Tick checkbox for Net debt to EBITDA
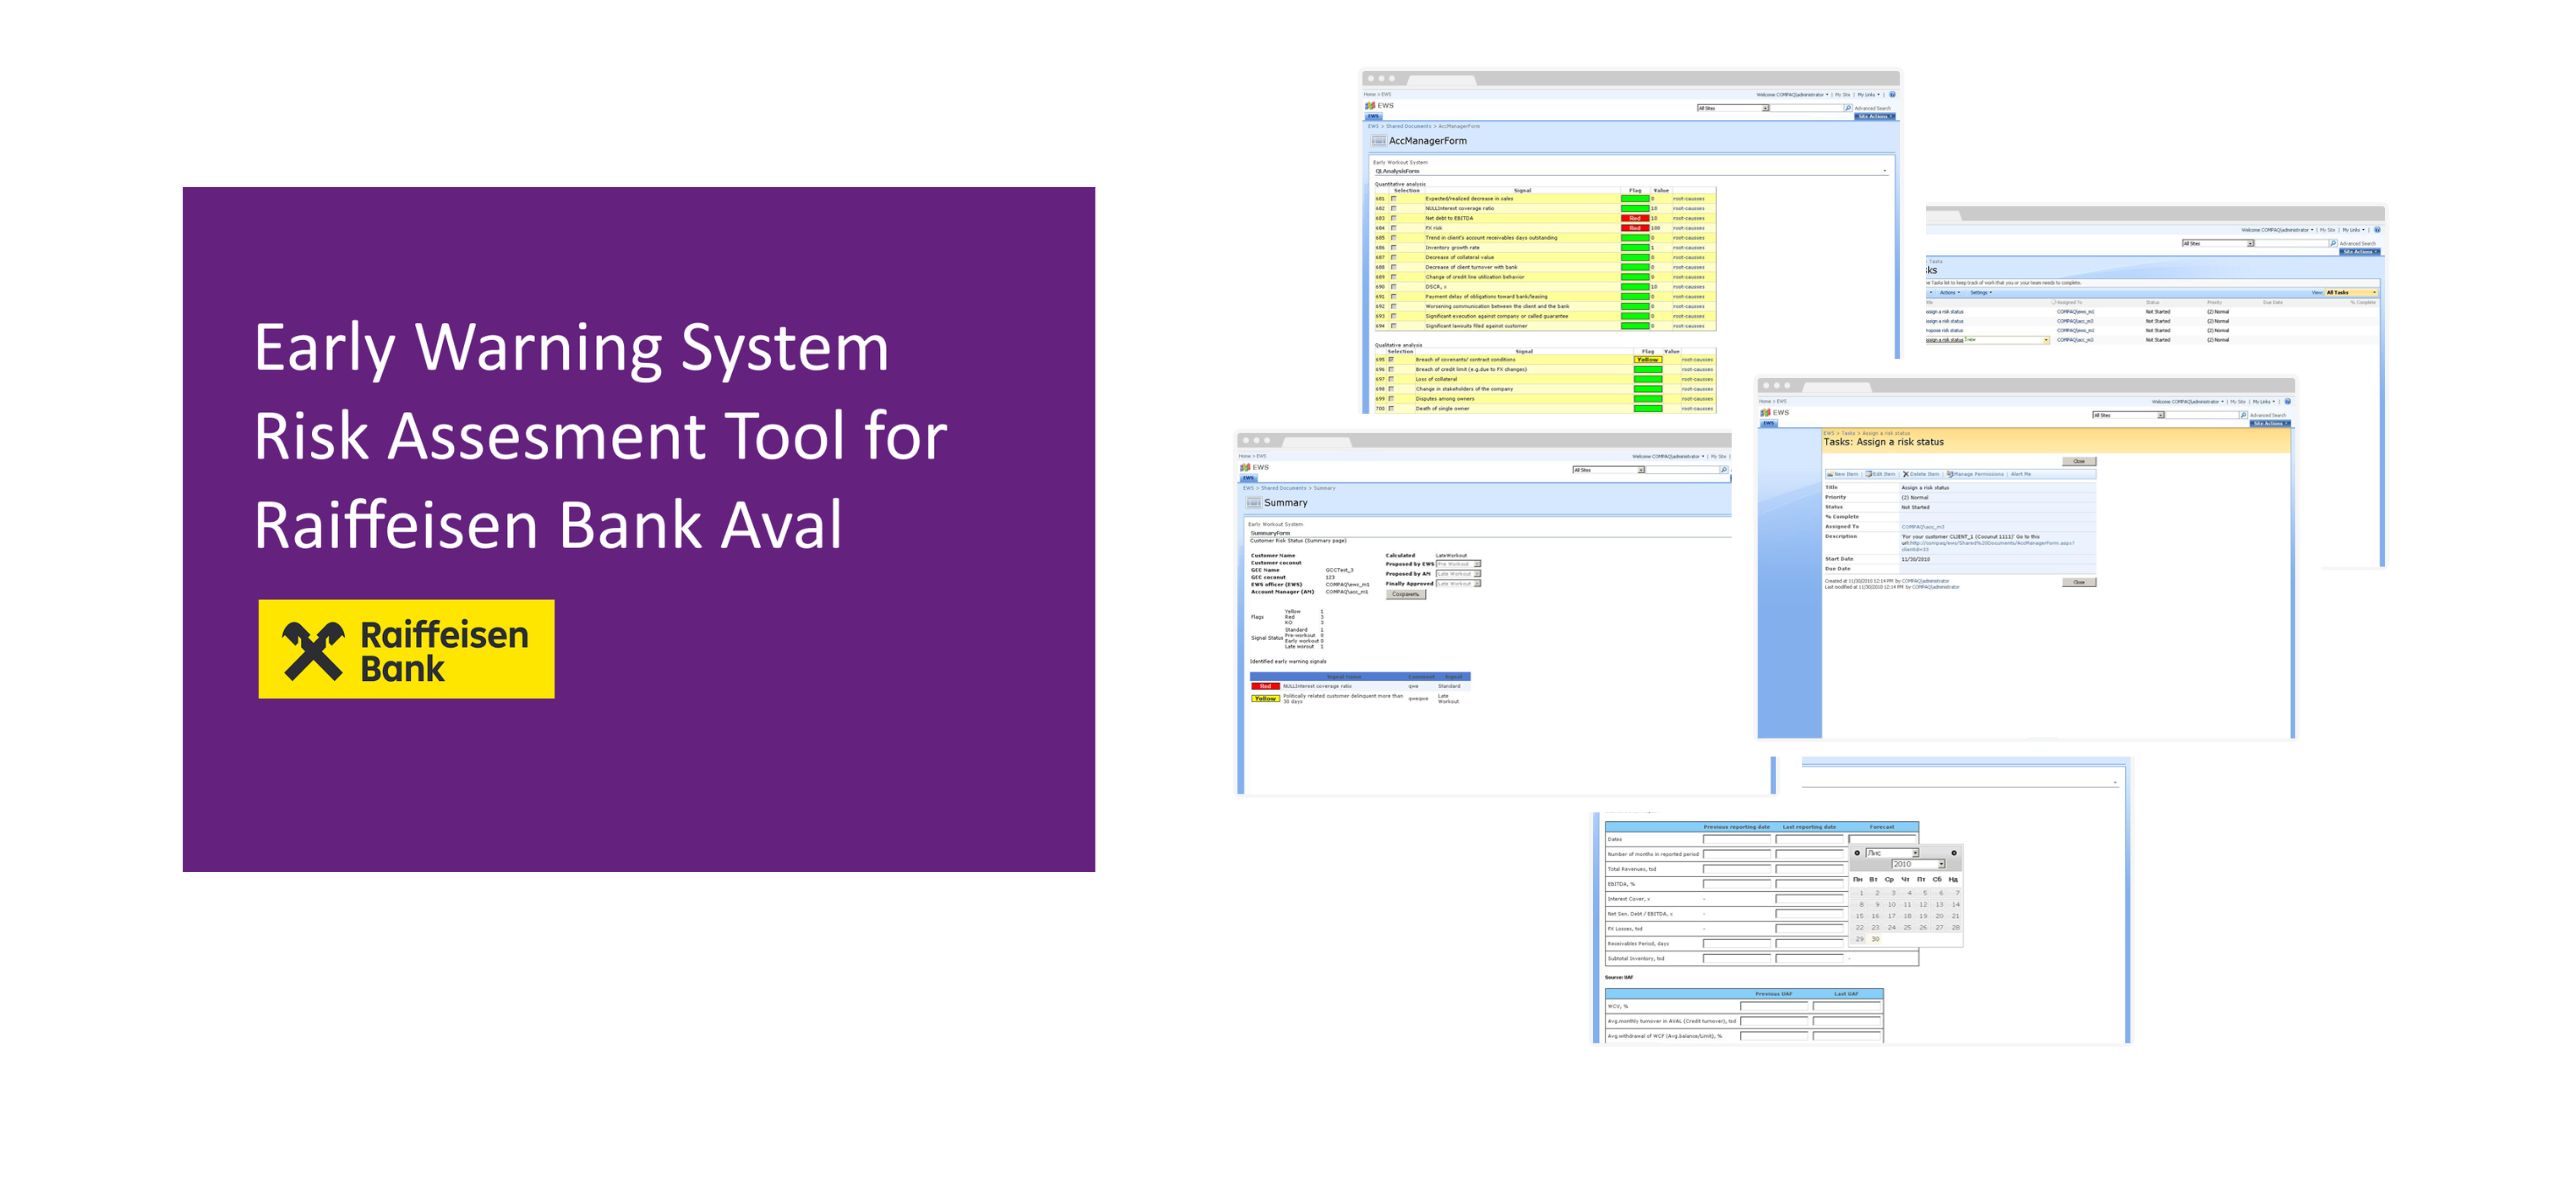 pos(1393,218)
